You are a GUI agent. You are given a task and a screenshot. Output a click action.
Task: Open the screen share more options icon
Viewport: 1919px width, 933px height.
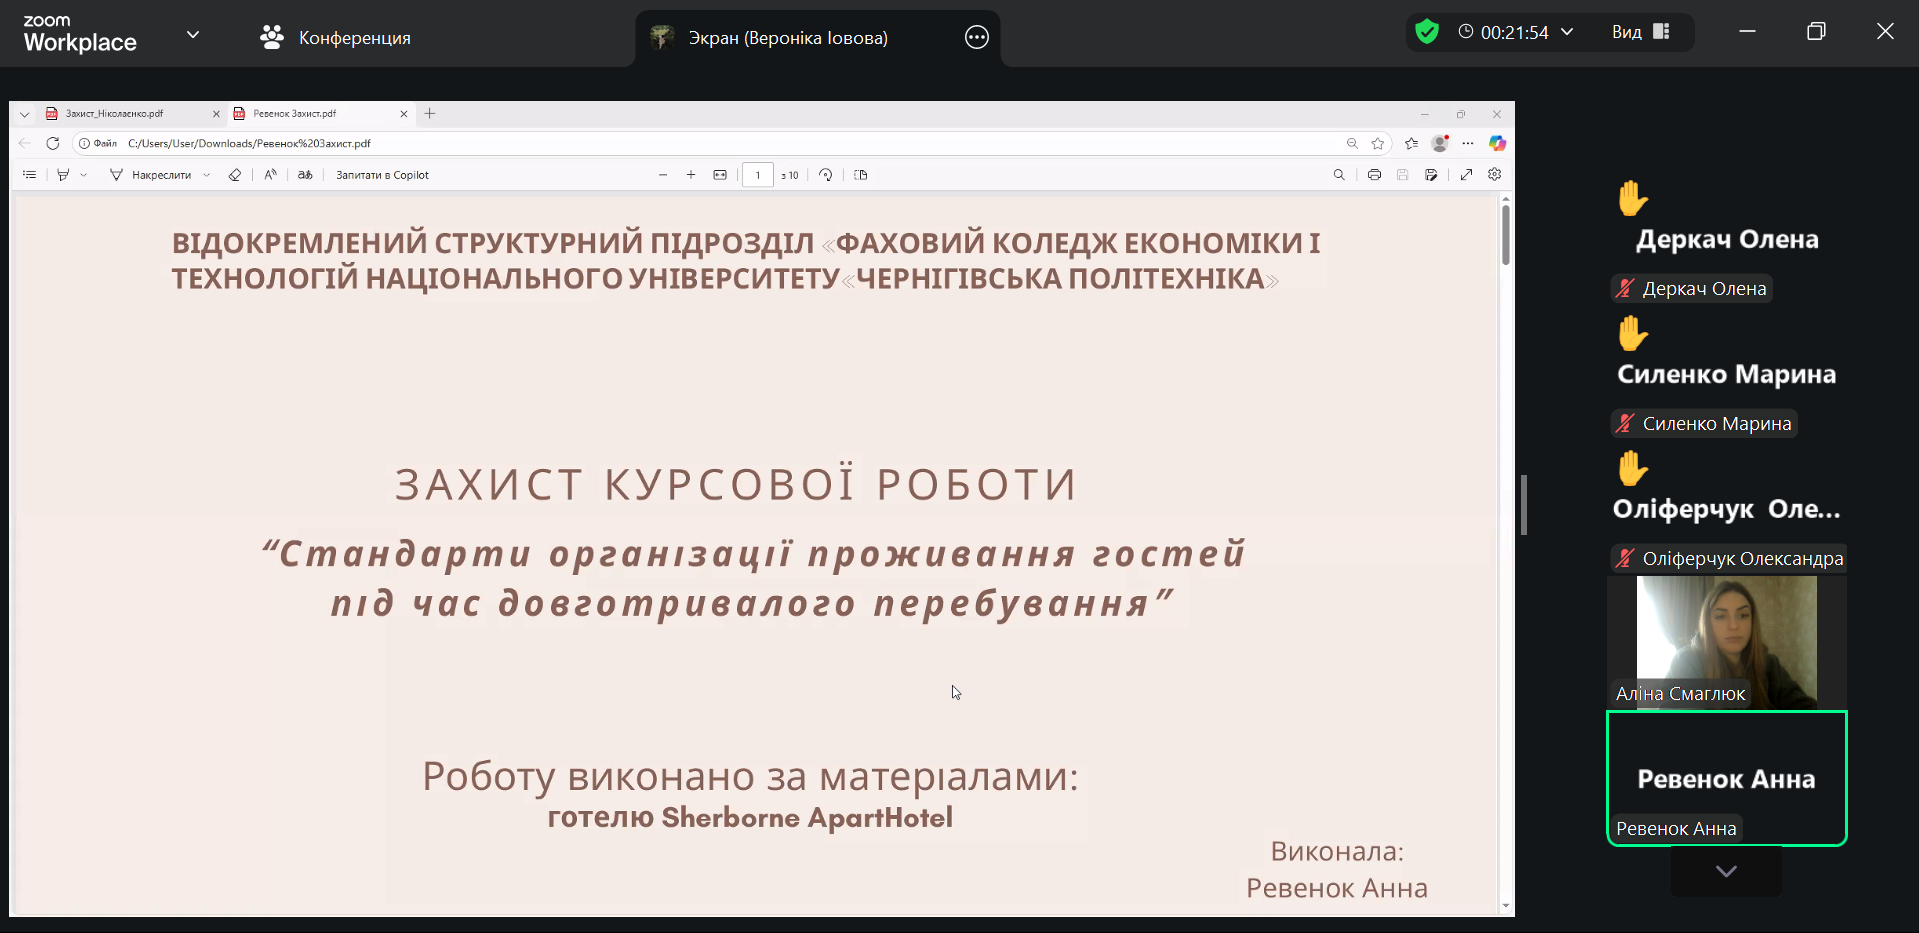coord(976,38)
